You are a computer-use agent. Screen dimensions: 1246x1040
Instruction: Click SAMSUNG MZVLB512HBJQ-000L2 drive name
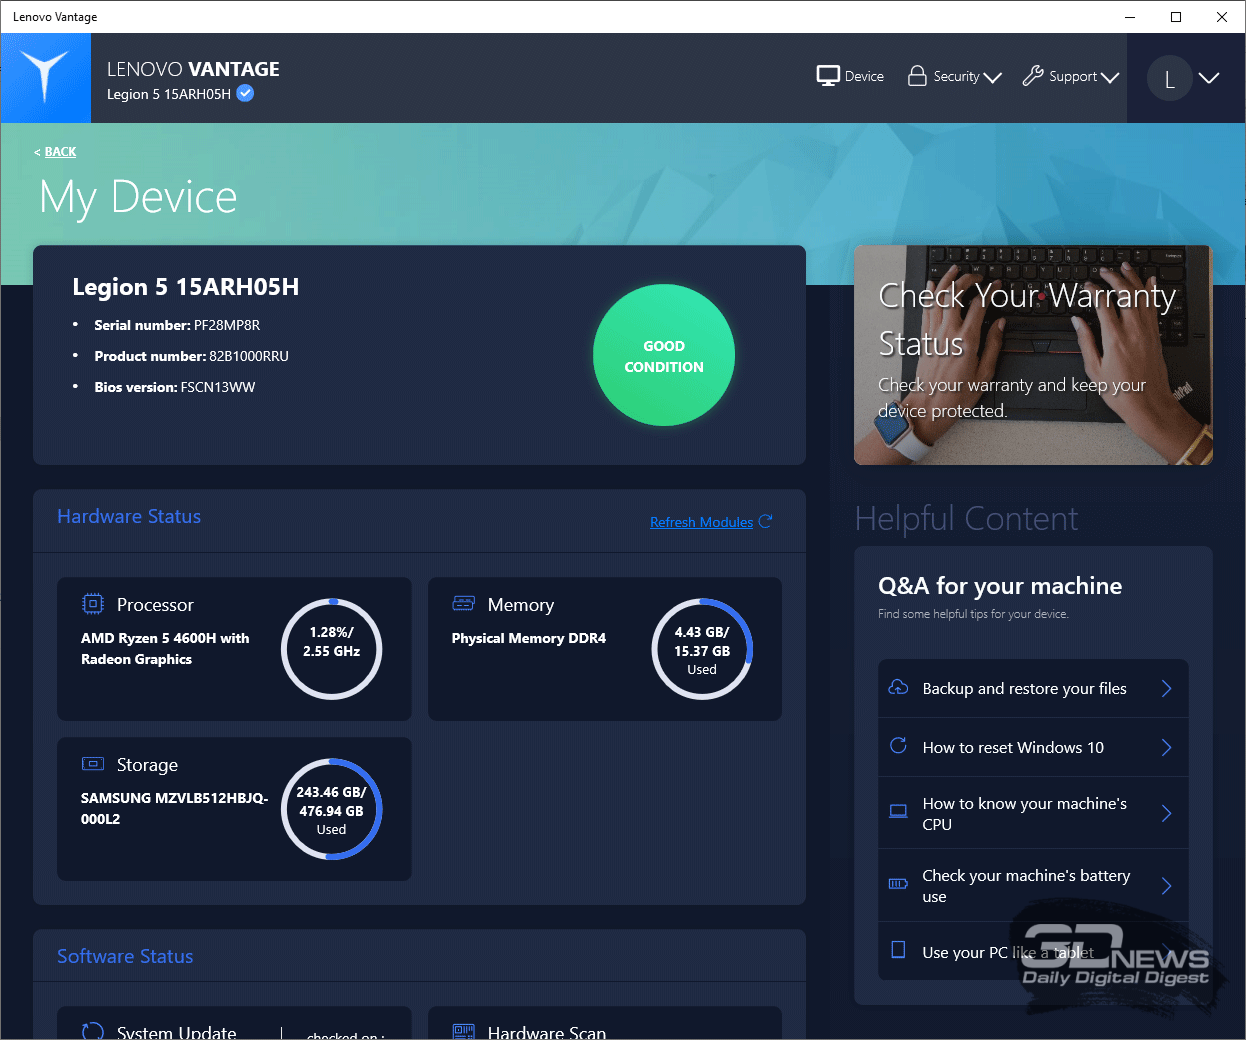pos(175,808)
